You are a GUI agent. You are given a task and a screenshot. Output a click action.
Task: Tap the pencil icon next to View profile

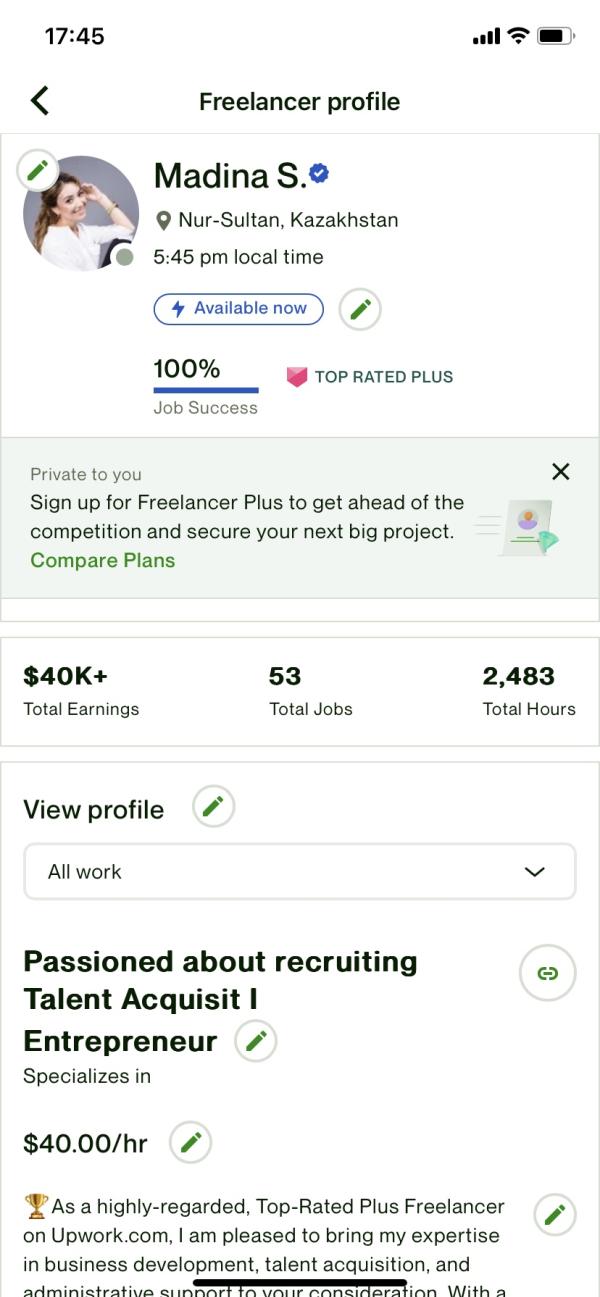pos(213,807)
